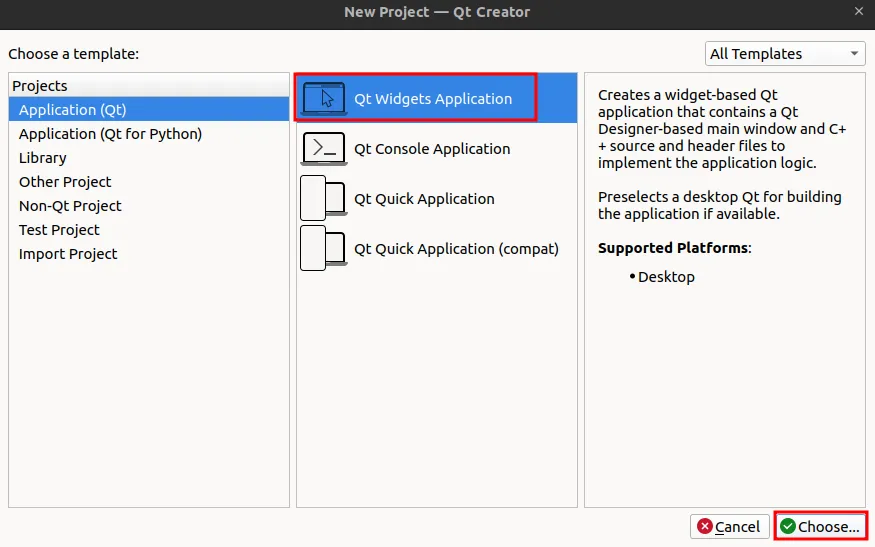Image resolution: width=875 pixels, height=547 pixels.
Task: Choose the Qt Console Application template label
Action: point(432,149)
